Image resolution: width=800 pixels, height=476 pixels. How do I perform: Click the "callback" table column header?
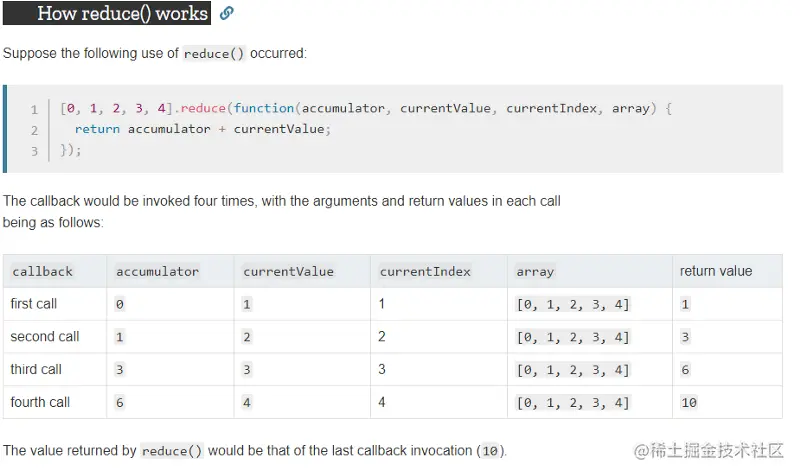[x=43, y=271]
